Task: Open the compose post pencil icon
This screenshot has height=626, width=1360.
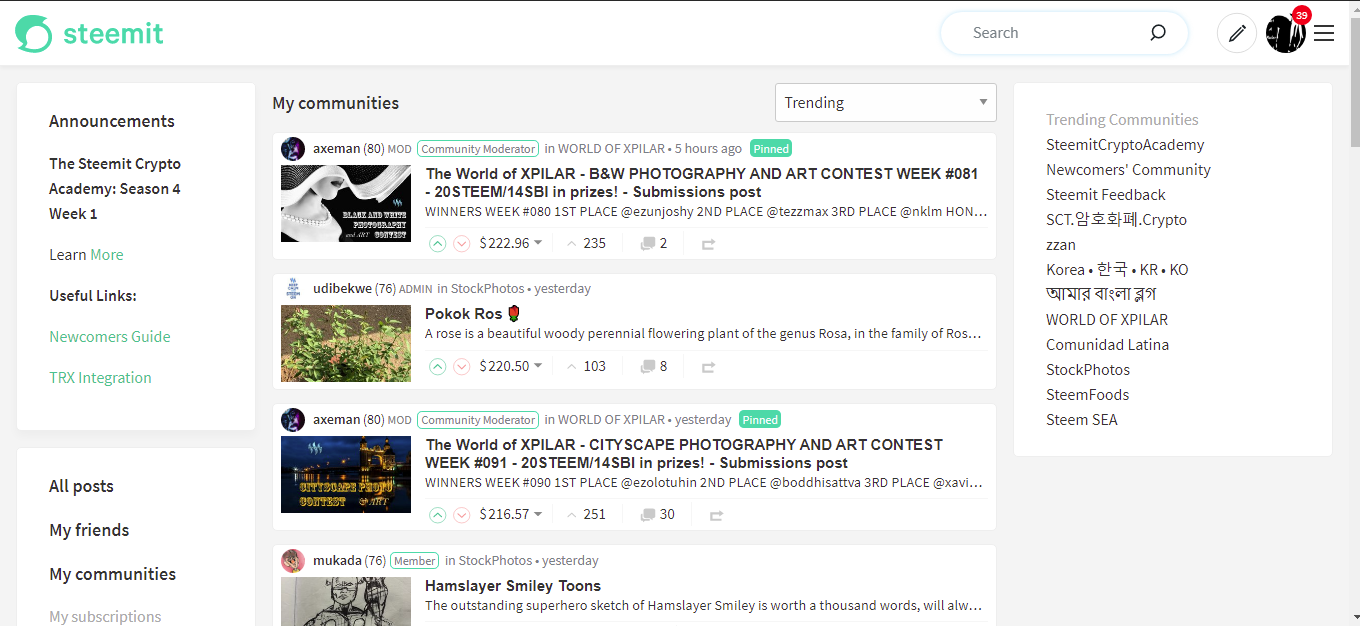Action: pyautogui.click(x=1237, y=33)
